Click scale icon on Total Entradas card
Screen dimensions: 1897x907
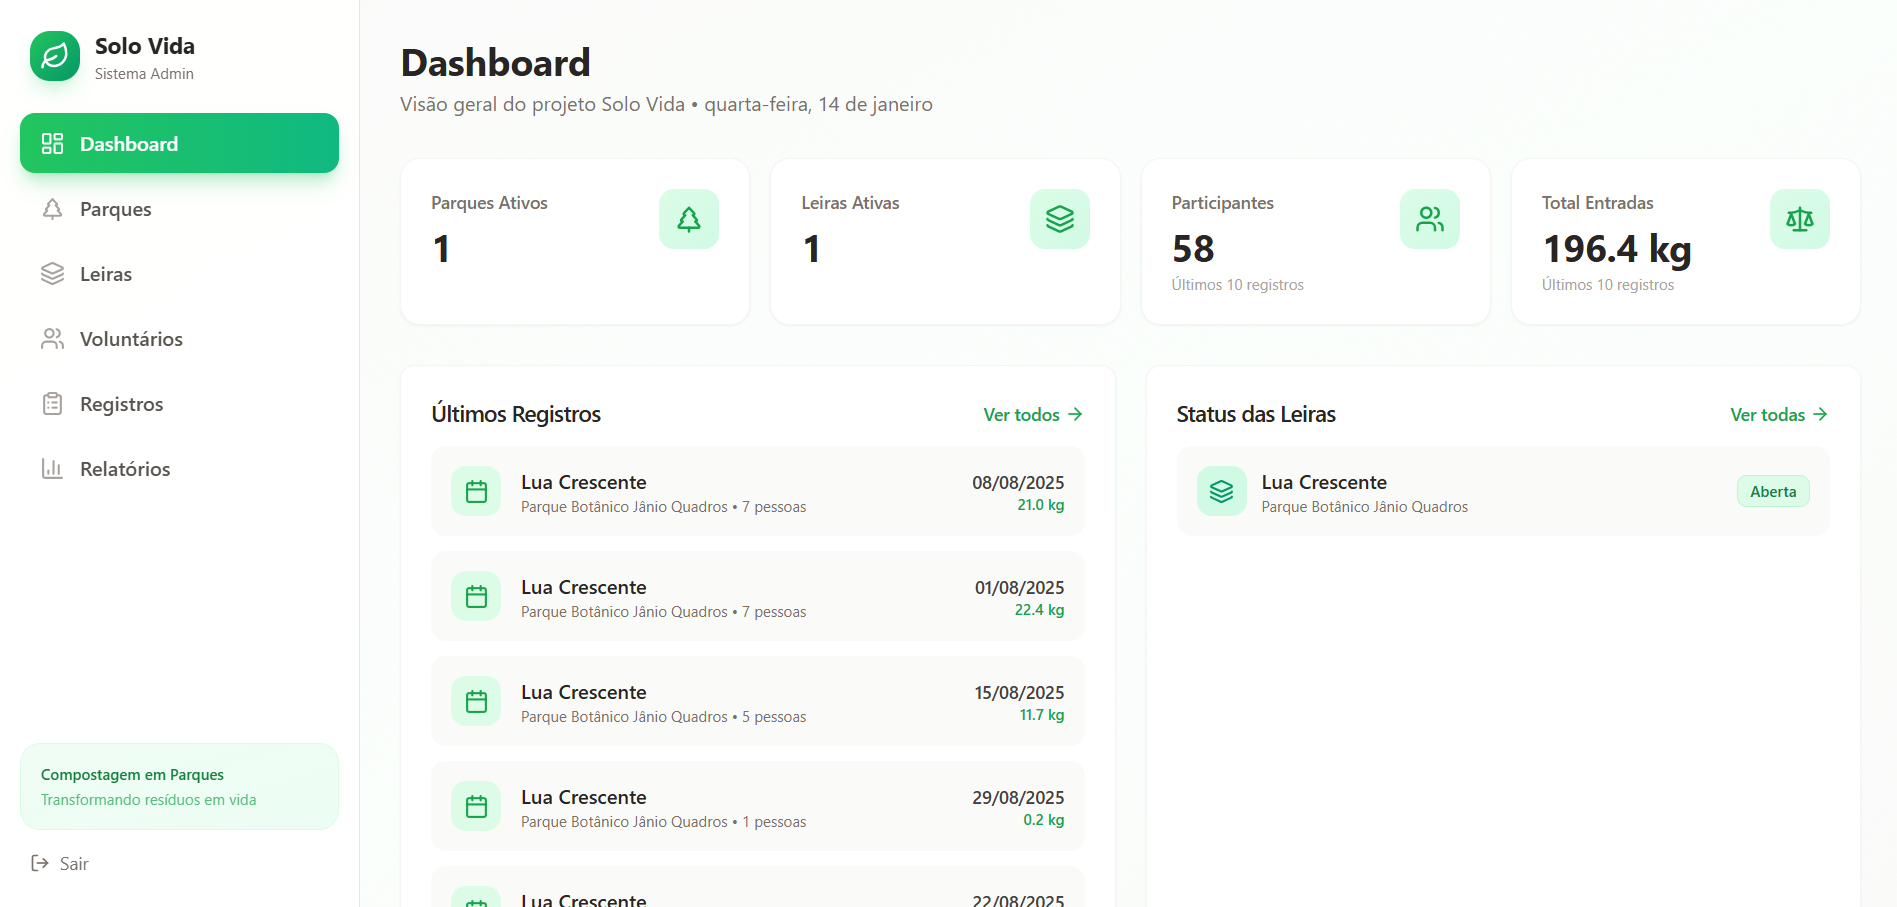[x=1800, y=219]
